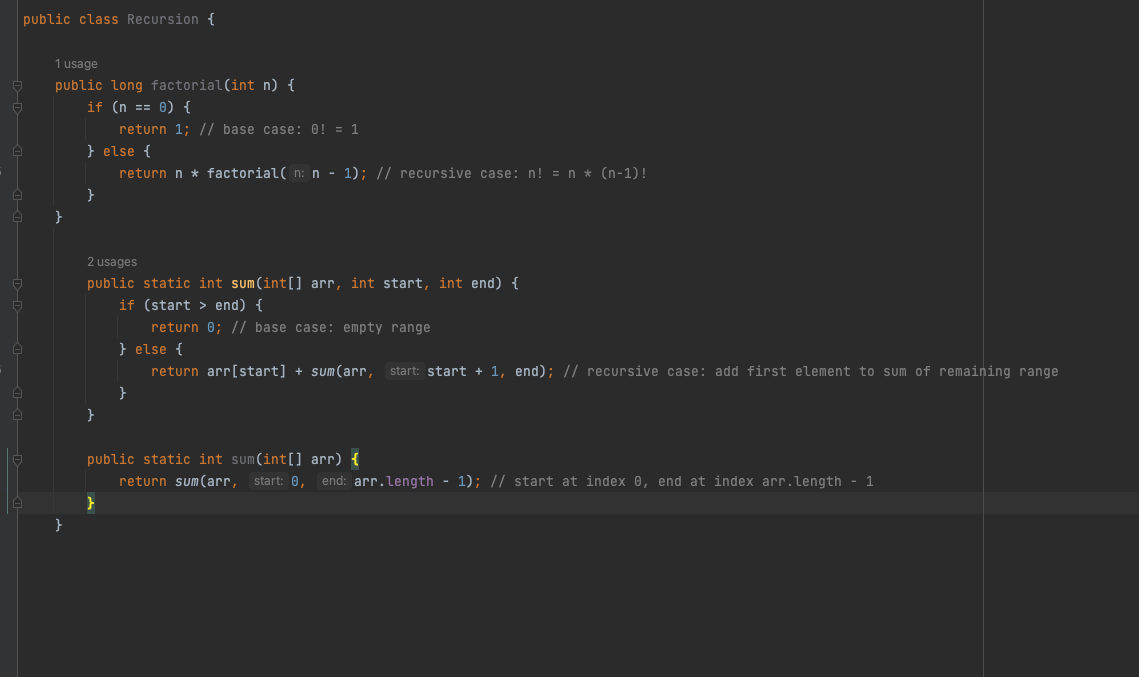This screenshot has height=677, width=1139.
Task: Click fold end marker beside the yellow closing brace
Action: (17, 503)
